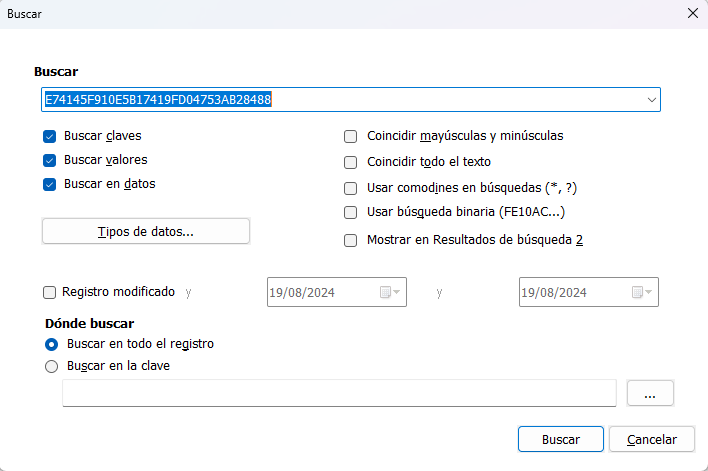Click the key path text field
708x471 pixels.
[x=338, y=394]
